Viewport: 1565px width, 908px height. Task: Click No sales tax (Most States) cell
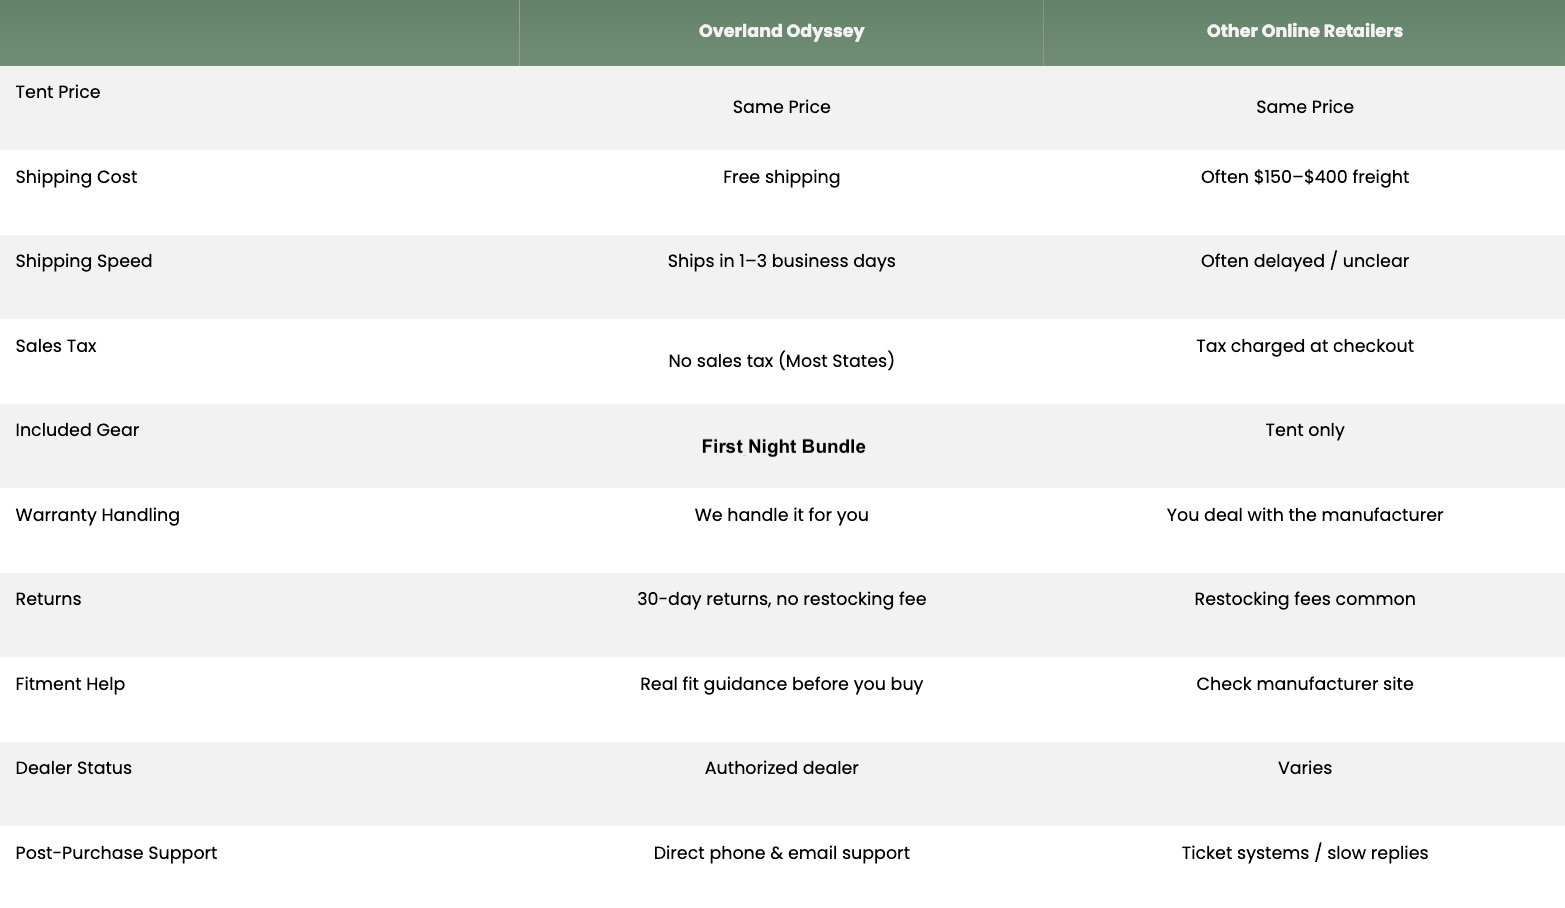click(x=781, y=361)
